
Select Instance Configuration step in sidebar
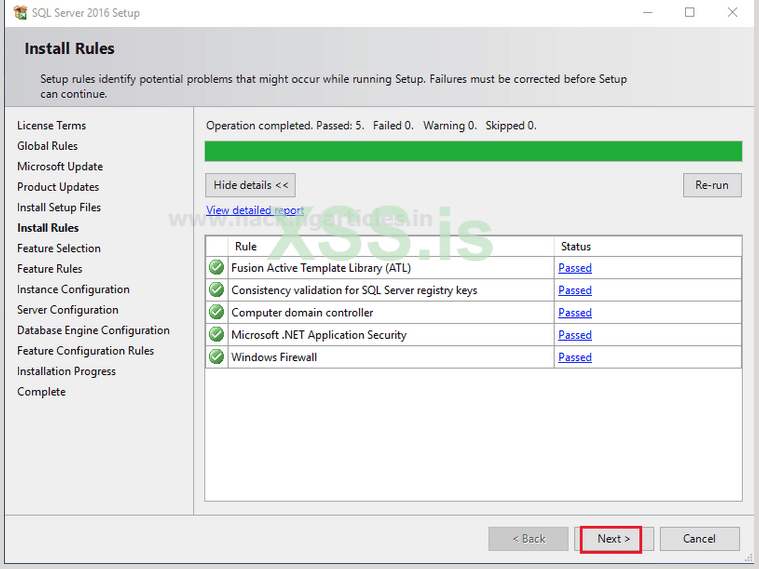point(73,289)
